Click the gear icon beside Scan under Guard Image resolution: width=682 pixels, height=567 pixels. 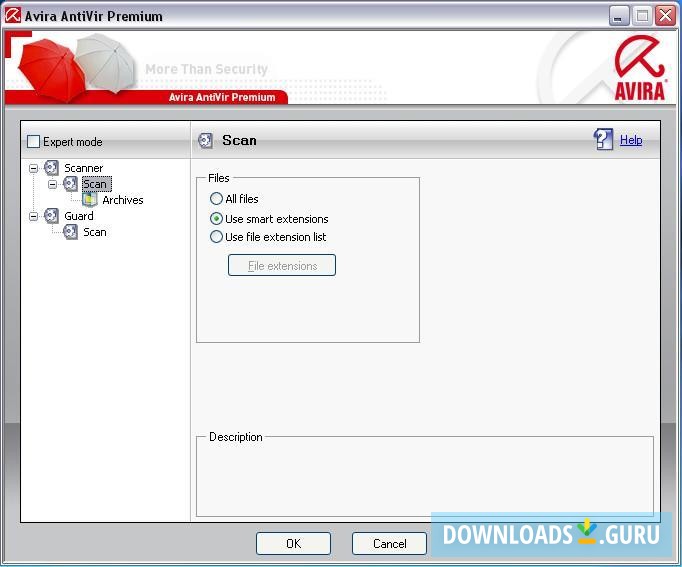(x=70, y=232)
